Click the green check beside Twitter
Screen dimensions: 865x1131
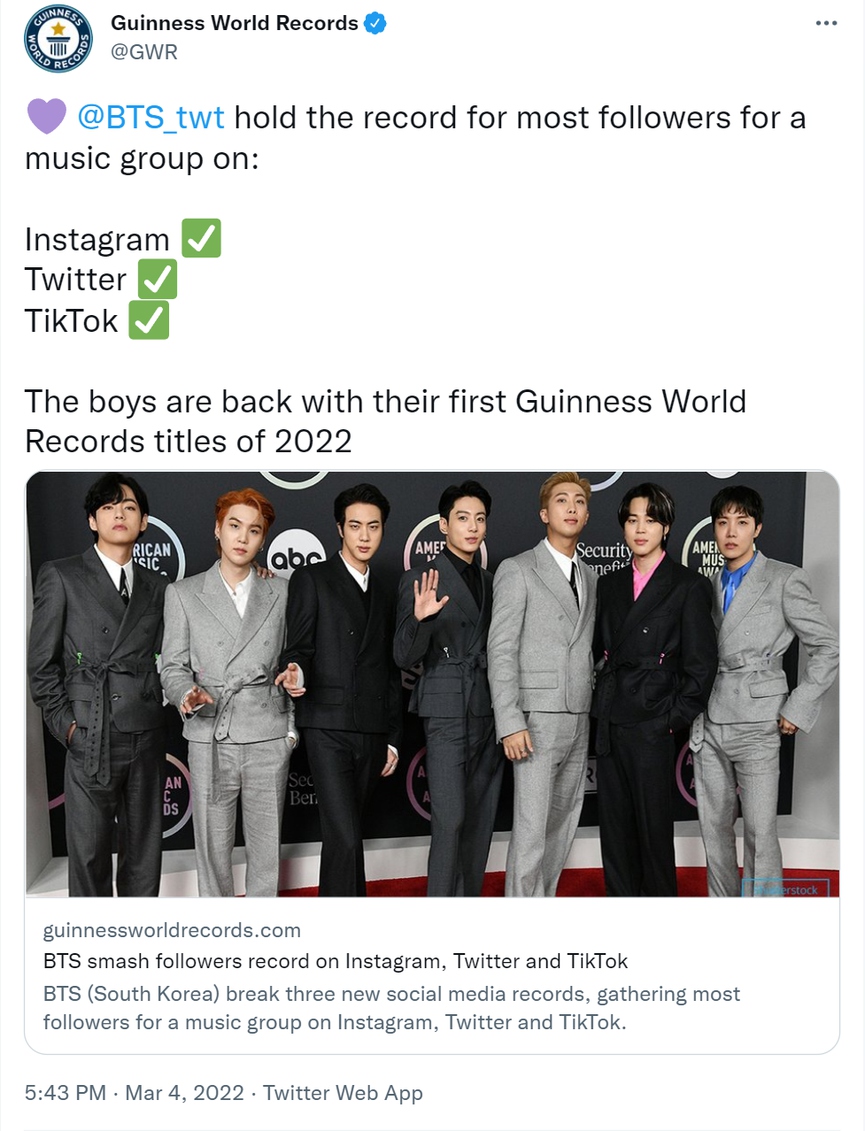pyautogui.click(x=157, y=280)
